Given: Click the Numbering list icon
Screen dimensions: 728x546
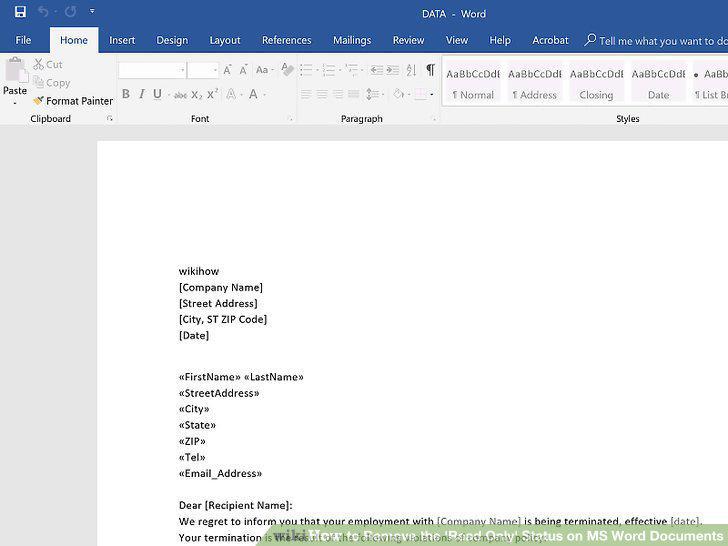Looking at the screenshot, I should (329, 70).
